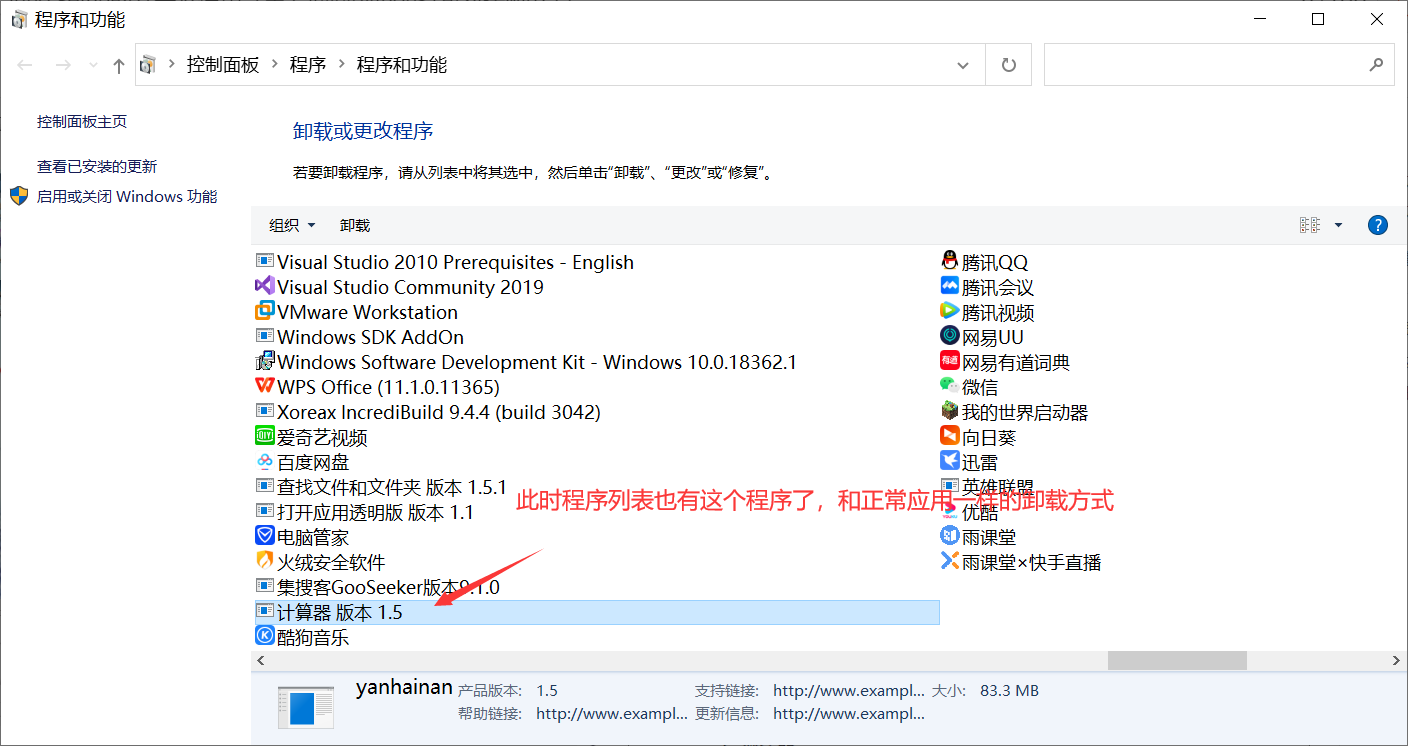
Task: Click the 火绒安全软件 icon
Action: coord(265,562)
